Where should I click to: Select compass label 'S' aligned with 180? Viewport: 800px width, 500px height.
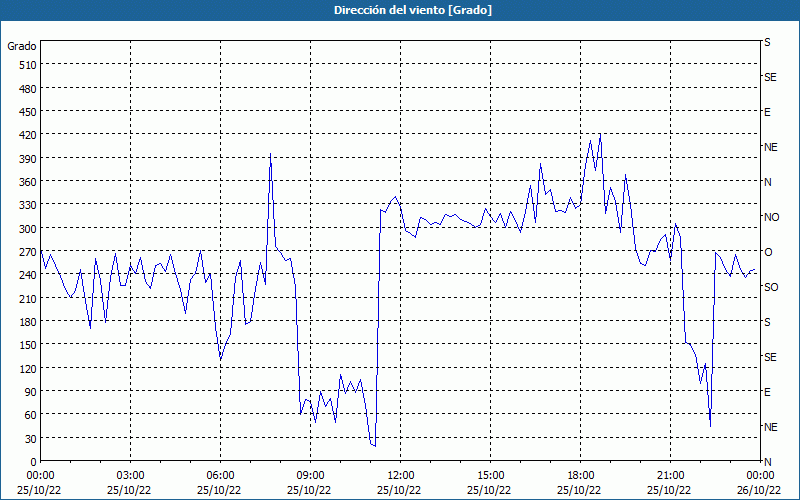(767, 322)
